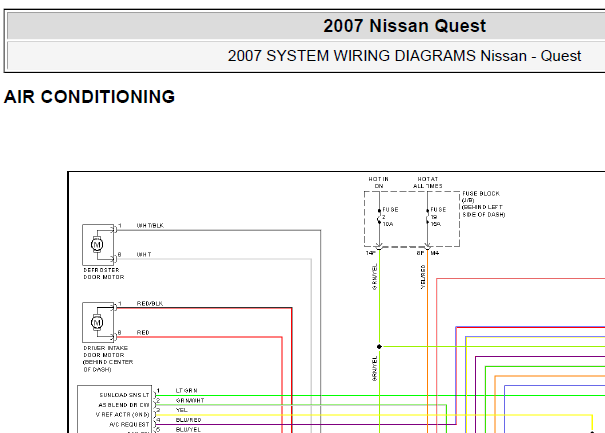This screenshot has width=605, height=433.
Task: Click the "V REF ACTR (GND)" terminal label
Action: coord(122,414)
